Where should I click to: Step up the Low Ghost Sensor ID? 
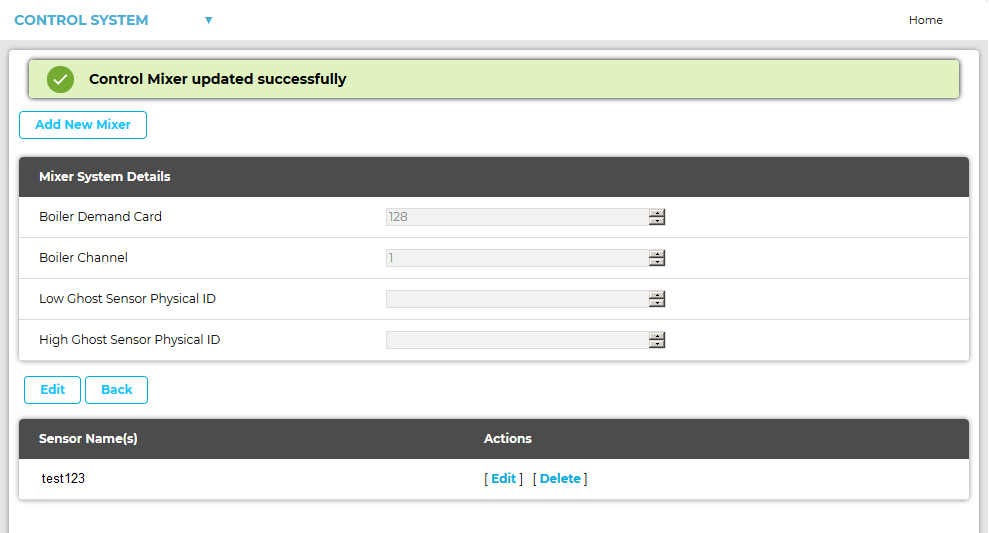[657, 295]
